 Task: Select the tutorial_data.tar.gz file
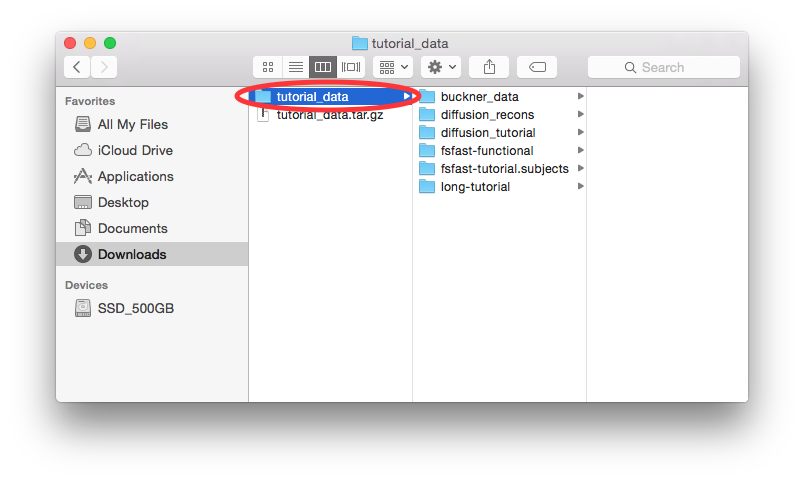pyautogui.click(x=329, y=114)
